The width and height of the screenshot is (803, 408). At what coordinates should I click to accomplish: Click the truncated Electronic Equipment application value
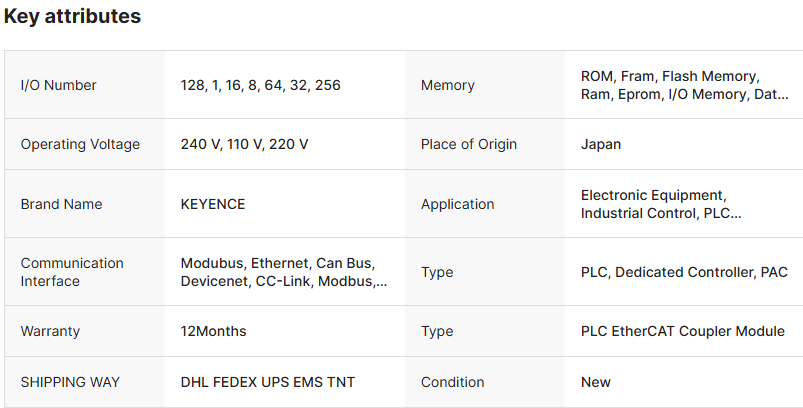click(x=661, y=204)
